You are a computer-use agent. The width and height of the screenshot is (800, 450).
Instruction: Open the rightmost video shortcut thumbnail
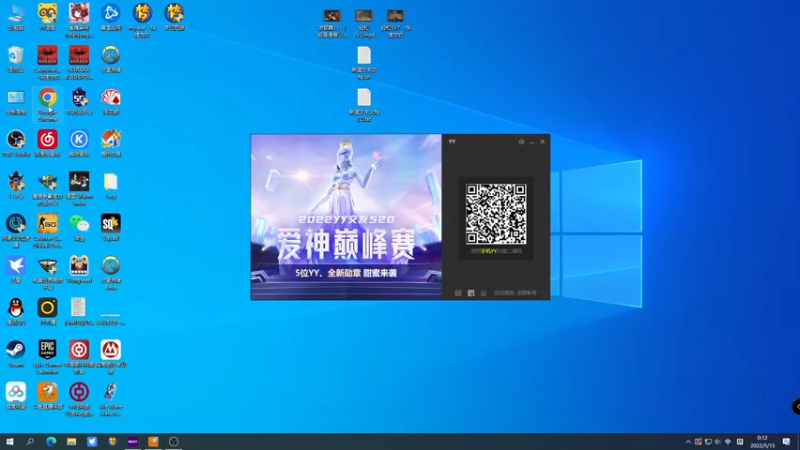pyautogui.click(x=395, y=23)
